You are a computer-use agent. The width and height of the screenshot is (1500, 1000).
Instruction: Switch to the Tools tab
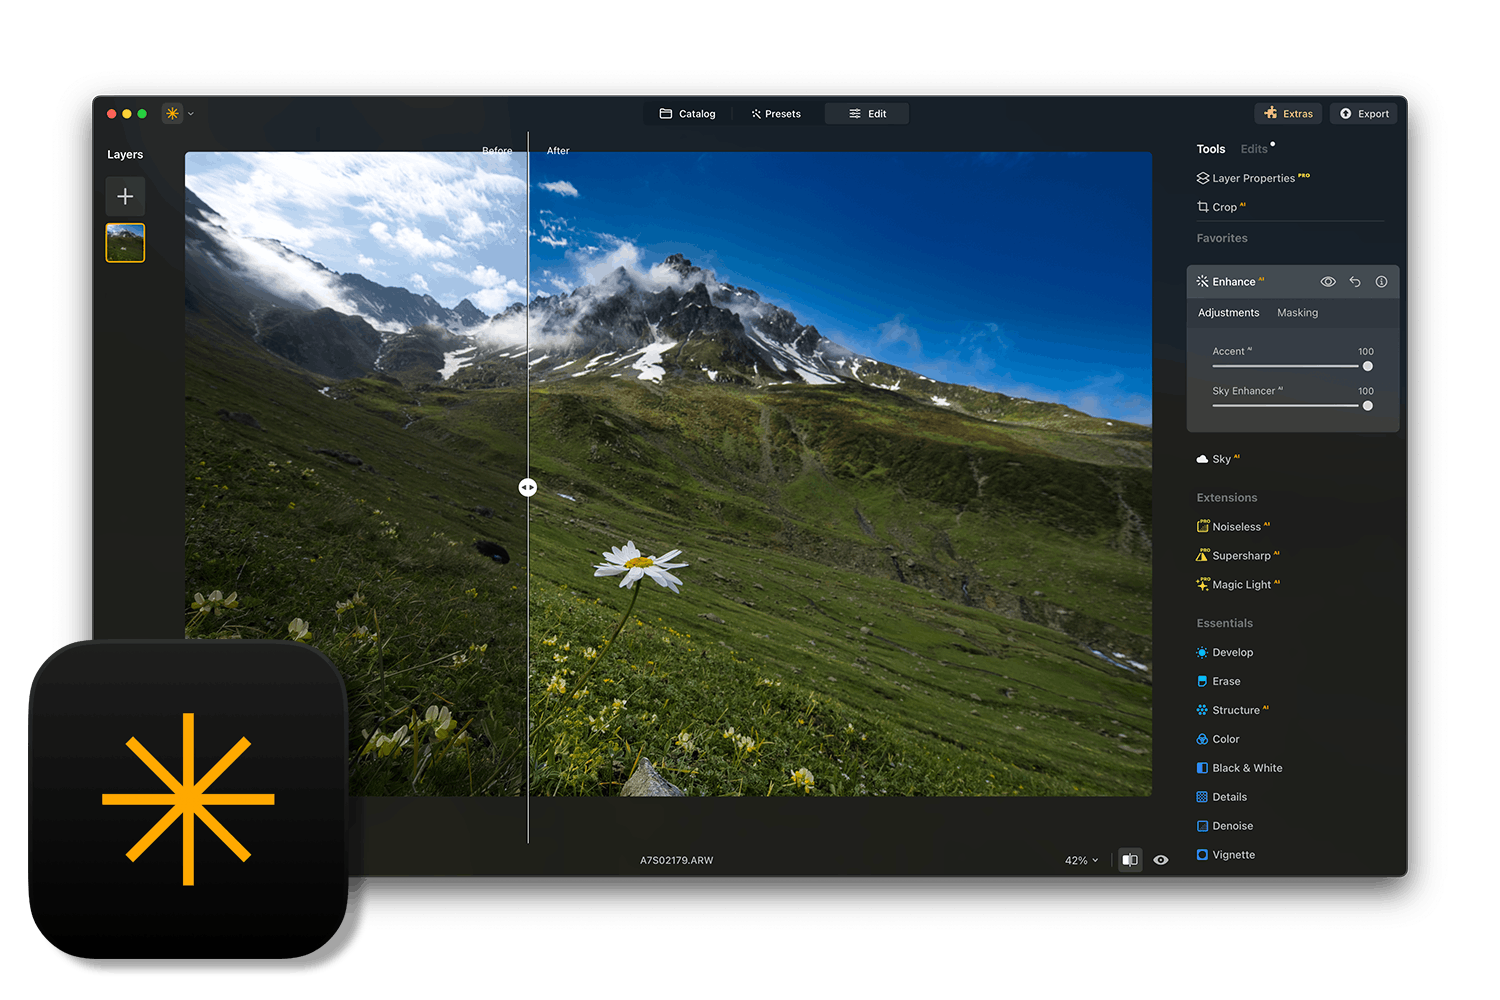click(x=1211, y=149)
